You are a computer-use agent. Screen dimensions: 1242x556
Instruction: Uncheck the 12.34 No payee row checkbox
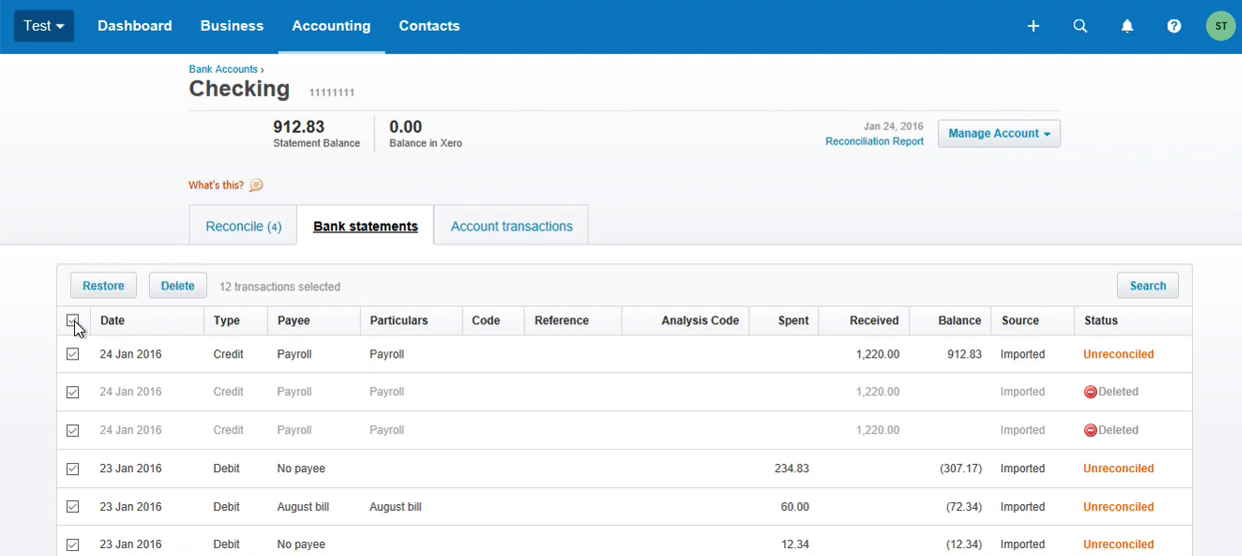tap(73, 545)
